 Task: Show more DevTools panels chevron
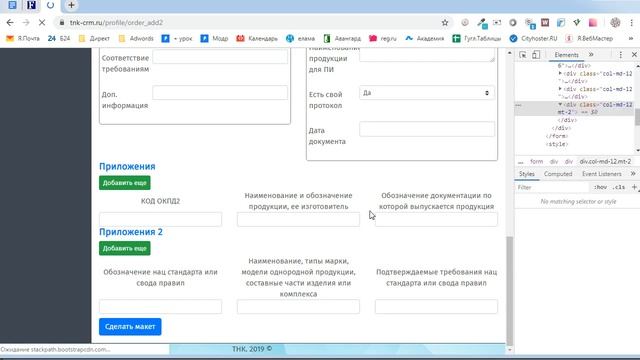[x=591, y=55]
